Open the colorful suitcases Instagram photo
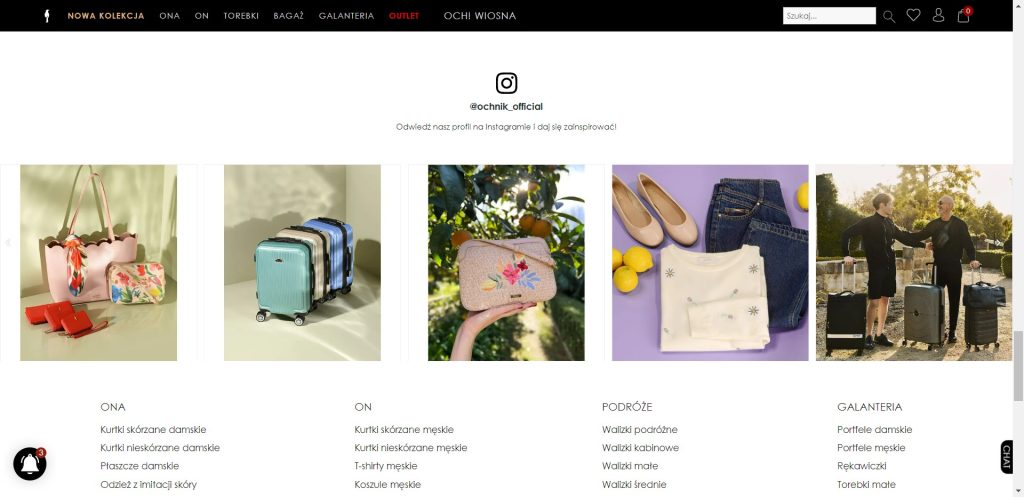The image size is (1024, 497). [302, 263]
